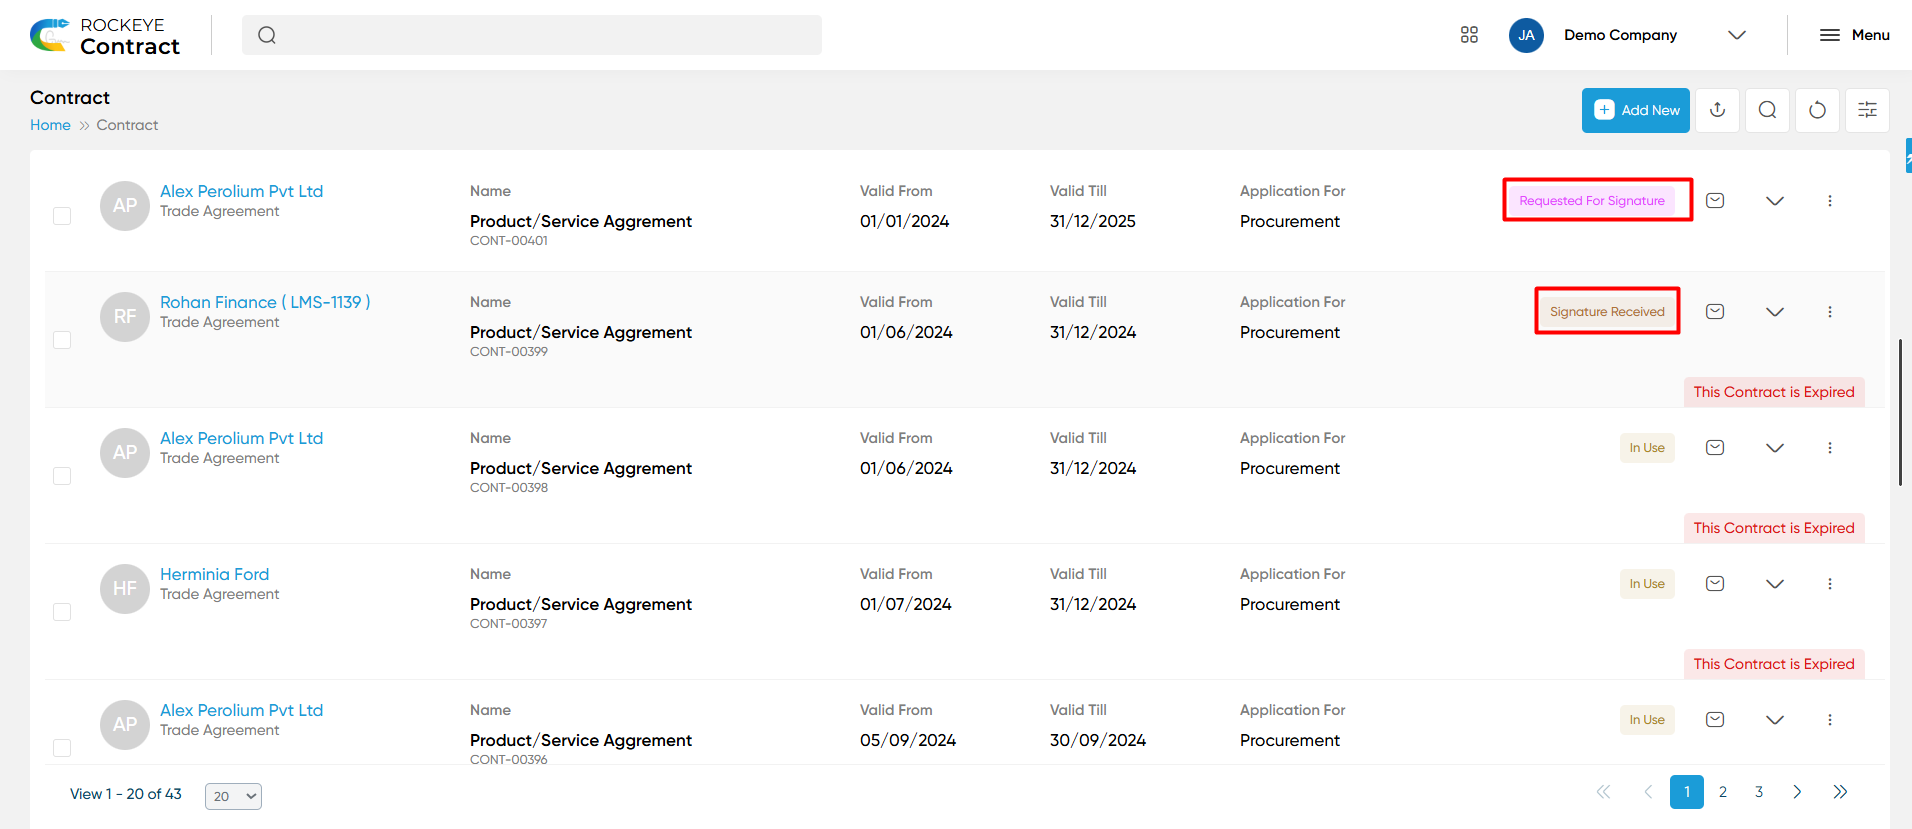Open the rows-per-page dropdown showing 20
1912x829 pixels.
click(x=233, y=796)
